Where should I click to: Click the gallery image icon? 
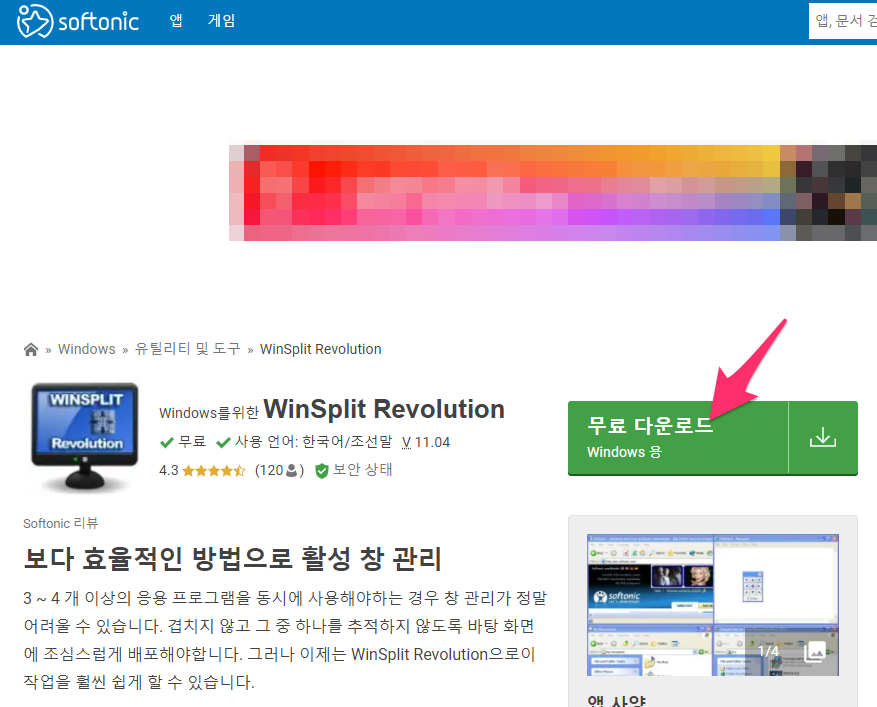click(815, 651)
